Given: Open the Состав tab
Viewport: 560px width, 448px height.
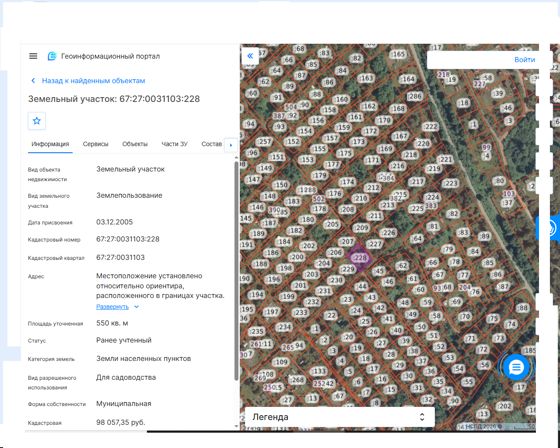Looking at the screenshot, I should 211,144.
